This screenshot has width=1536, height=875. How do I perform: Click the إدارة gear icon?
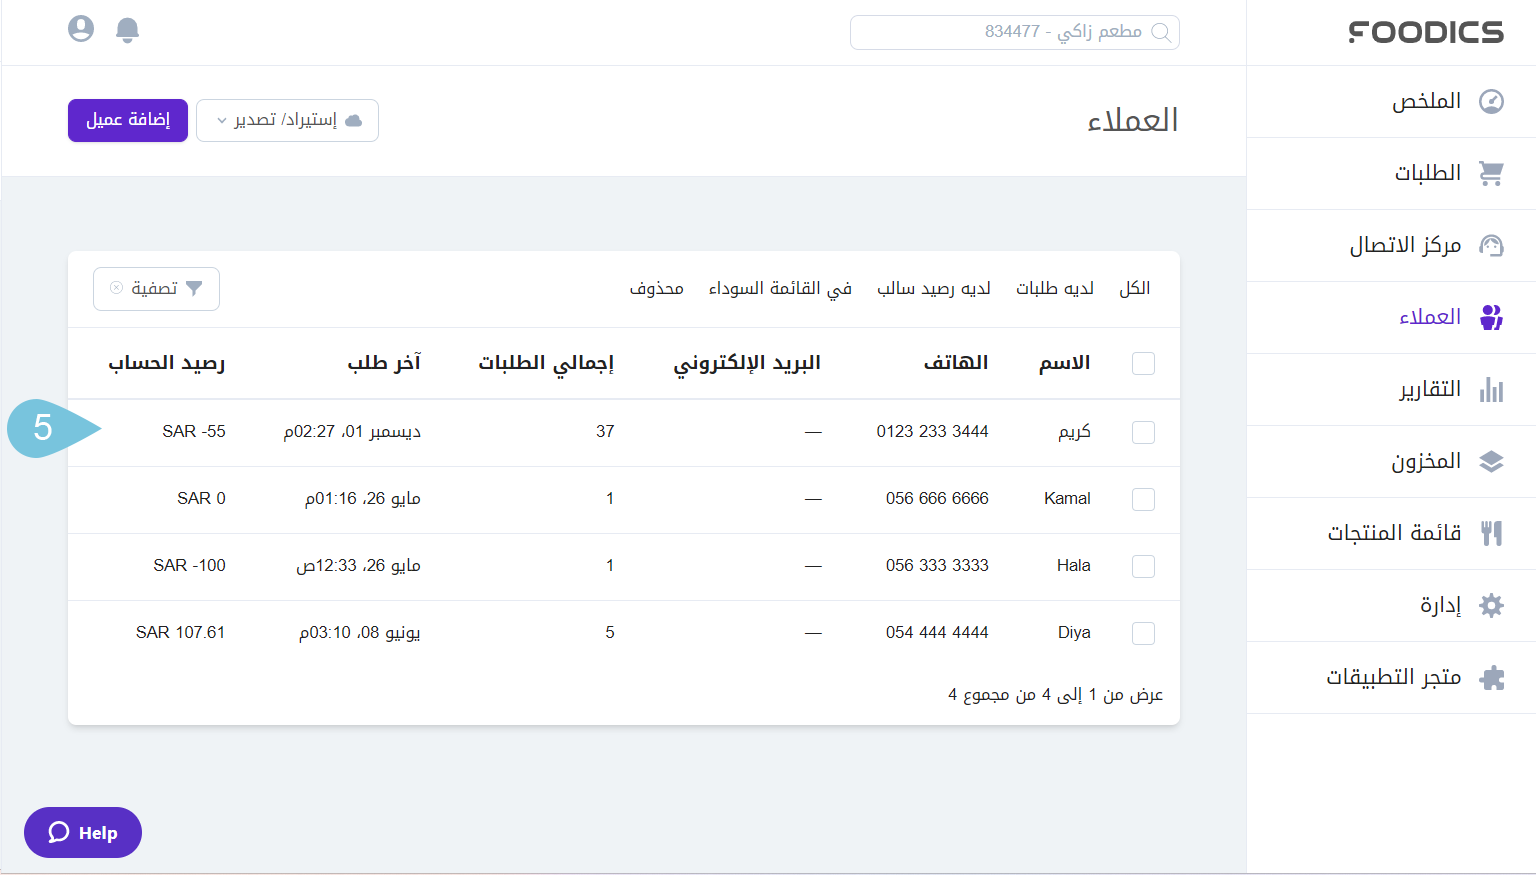1491,605
